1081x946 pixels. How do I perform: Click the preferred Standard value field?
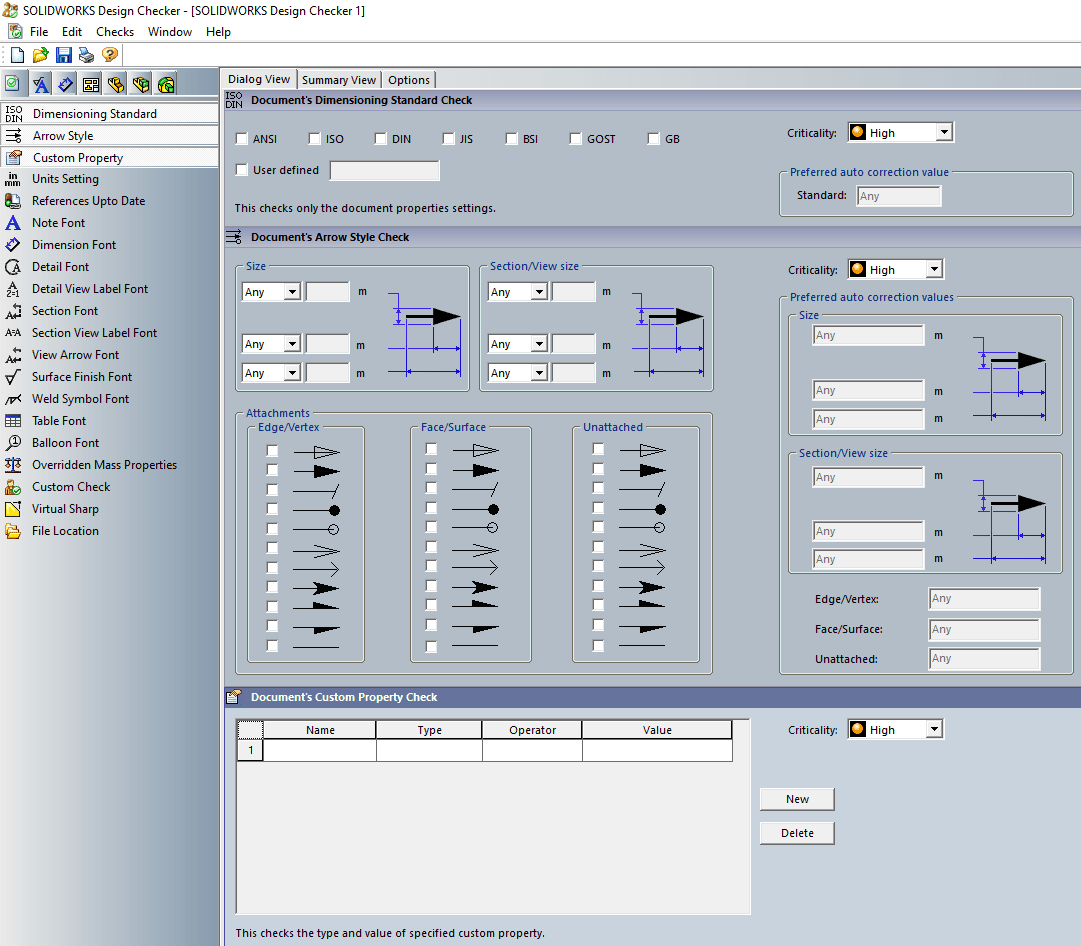[x=899, y=196]
